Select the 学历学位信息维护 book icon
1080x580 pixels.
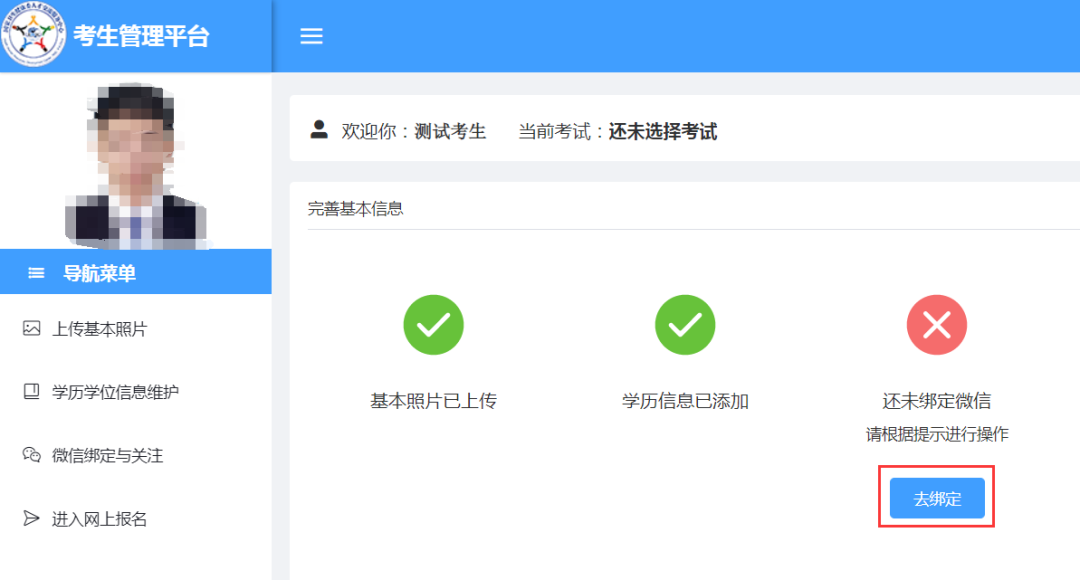click(x=32, y=391)
